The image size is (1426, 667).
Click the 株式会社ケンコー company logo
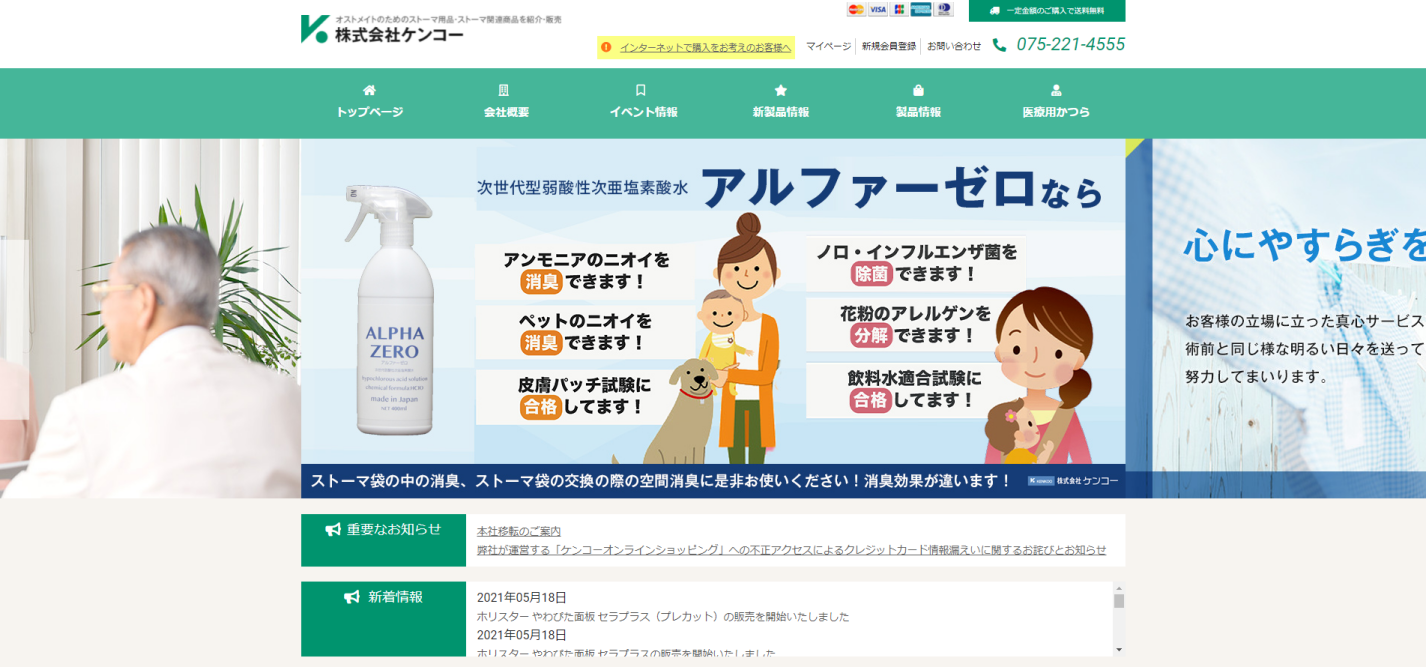pos(385,29)
